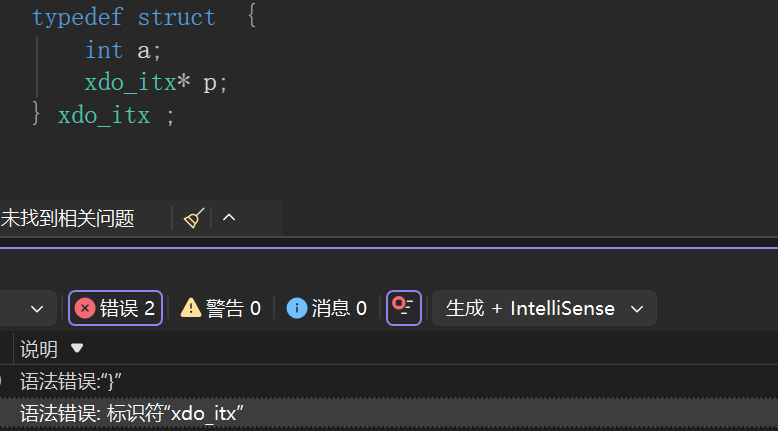
Task: Click the broom code cleanup icon
Action: [x=194, y=218]
